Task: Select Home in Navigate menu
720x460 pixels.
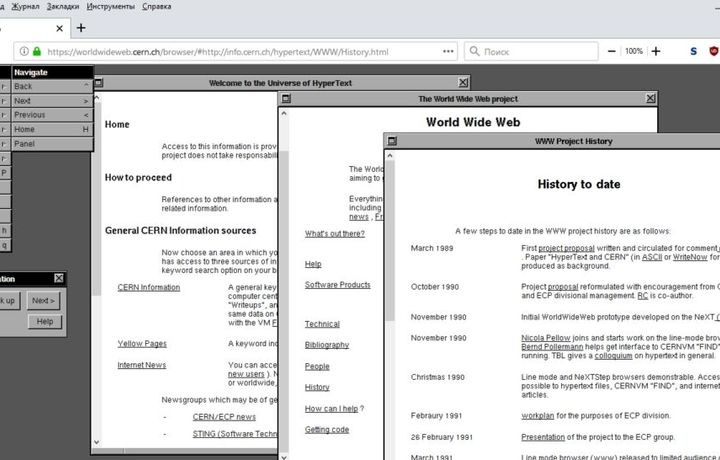Action: click(52, 129)
